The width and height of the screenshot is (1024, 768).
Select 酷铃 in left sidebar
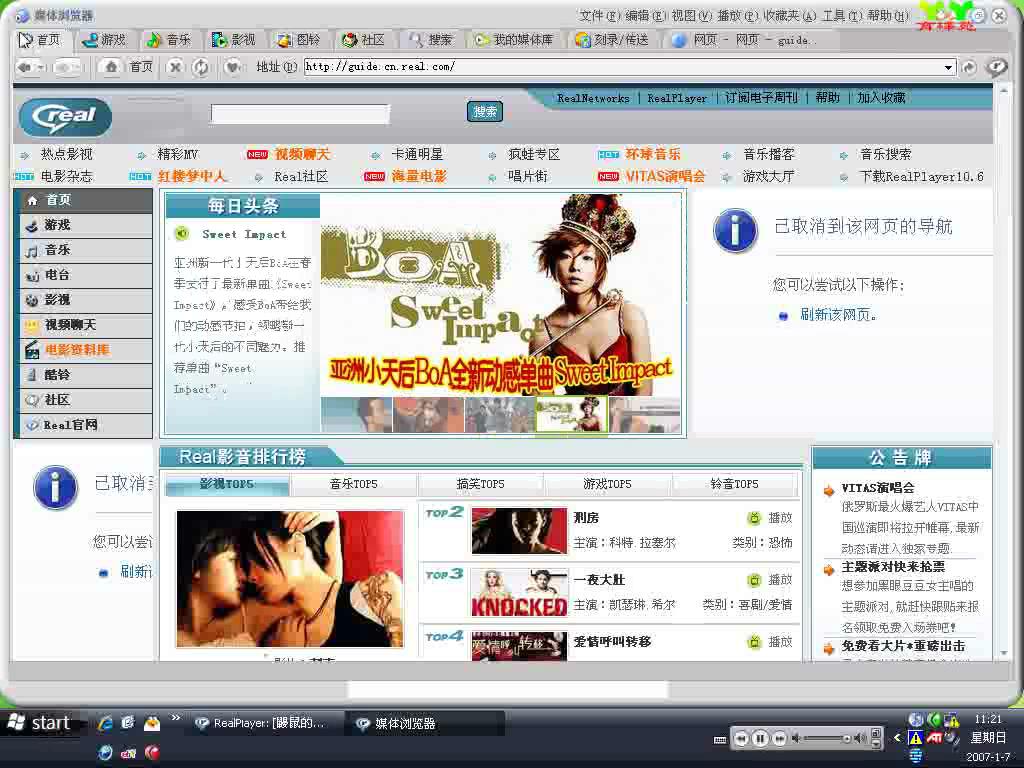click(x=84, y=375)
